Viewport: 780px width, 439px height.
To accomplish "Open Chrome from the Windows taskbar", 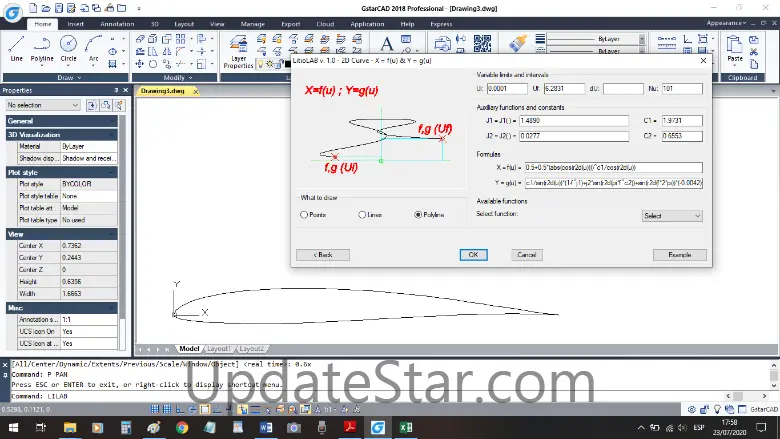I will coord(182,428).
